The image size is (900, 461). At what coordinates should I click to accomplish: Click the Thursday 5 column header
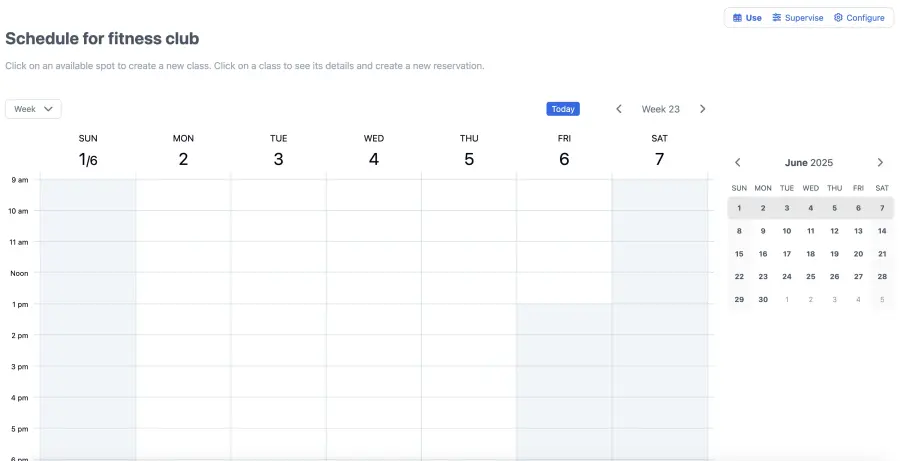(469, 150)
